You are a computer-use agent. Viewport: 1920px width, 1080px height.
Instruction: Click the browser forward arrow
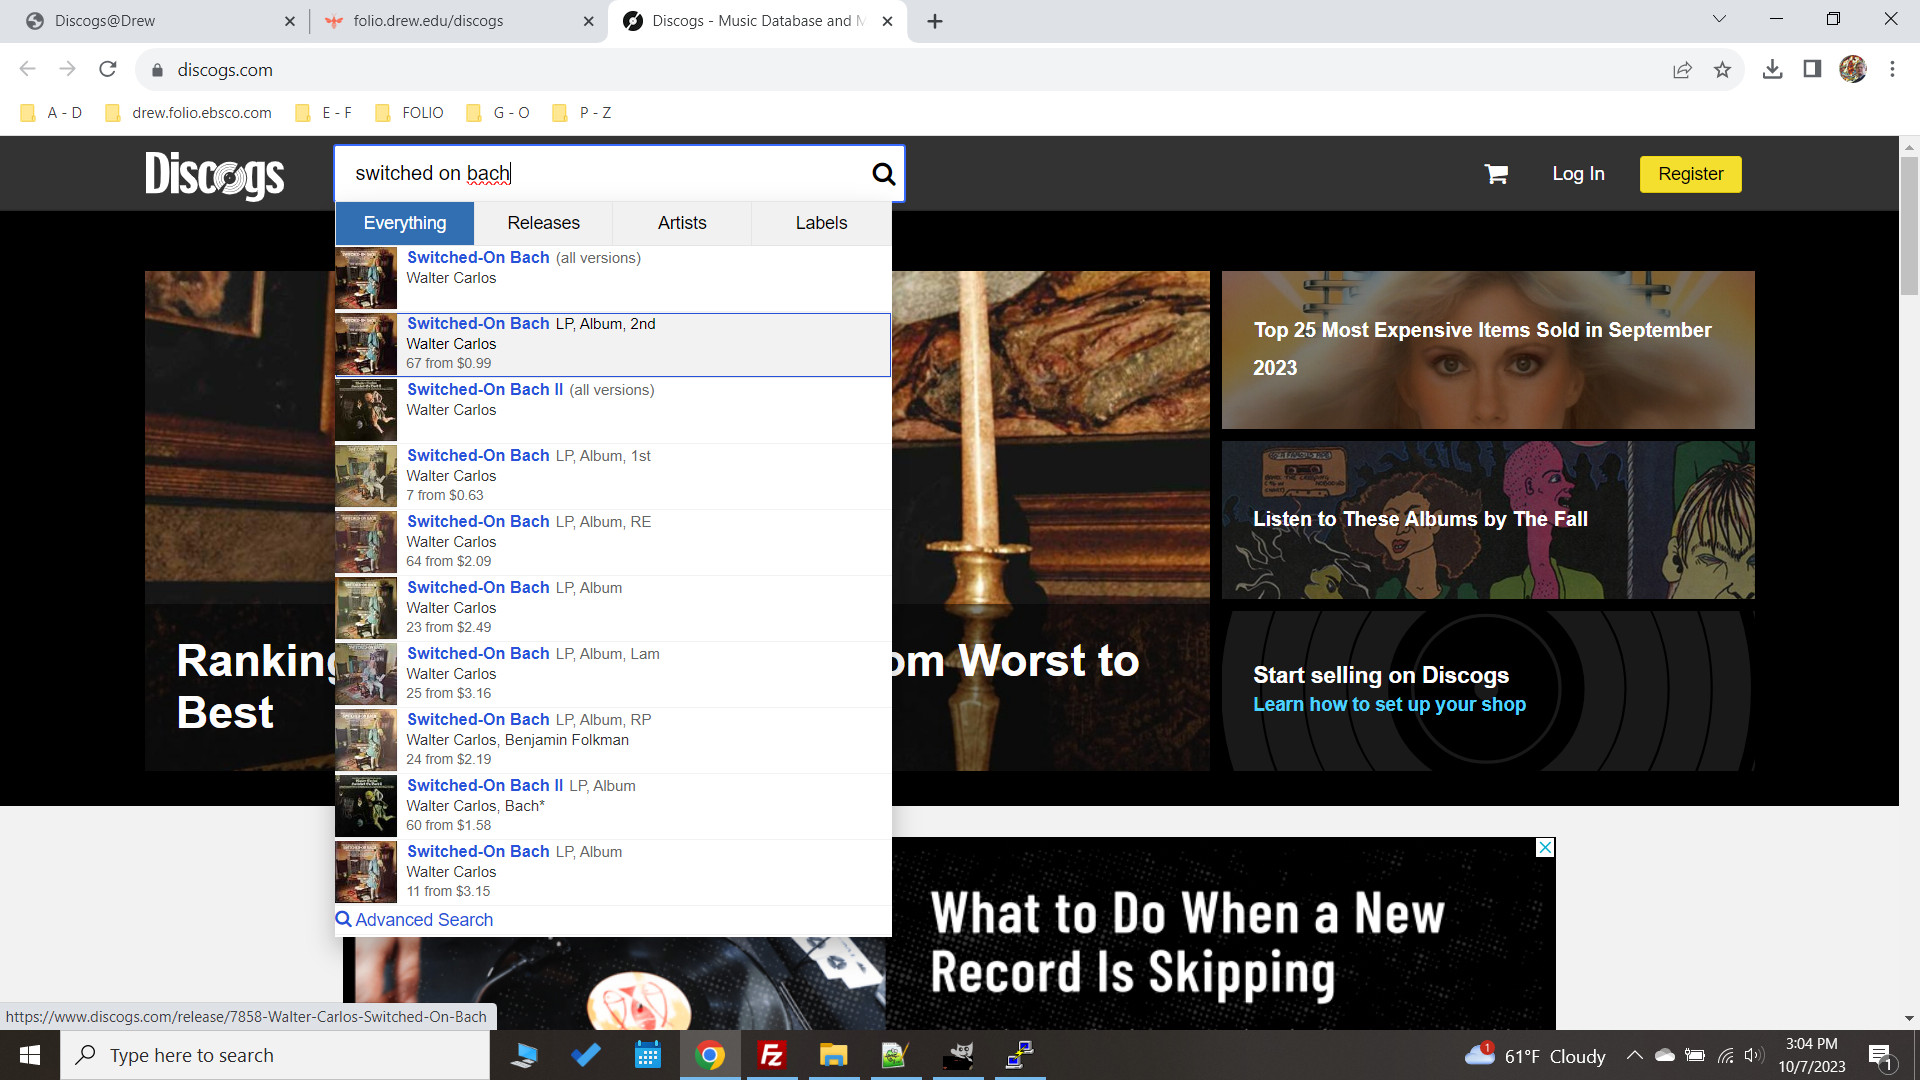pos(67,69)
